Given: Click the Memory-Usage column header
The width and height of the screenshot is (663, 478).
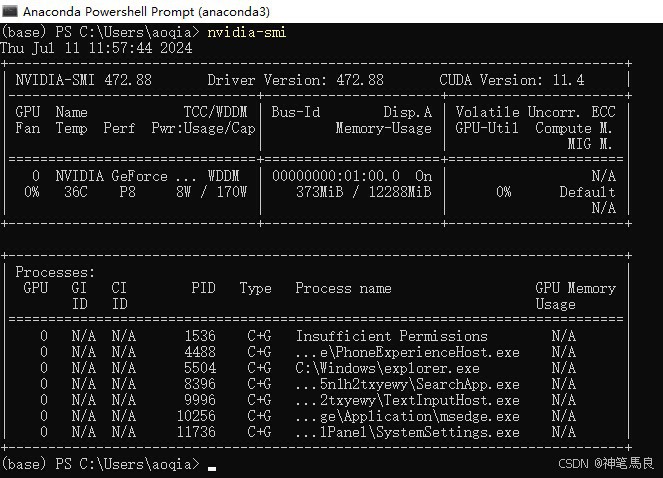Looking at the screenshot, I should [x=384, y=128].
